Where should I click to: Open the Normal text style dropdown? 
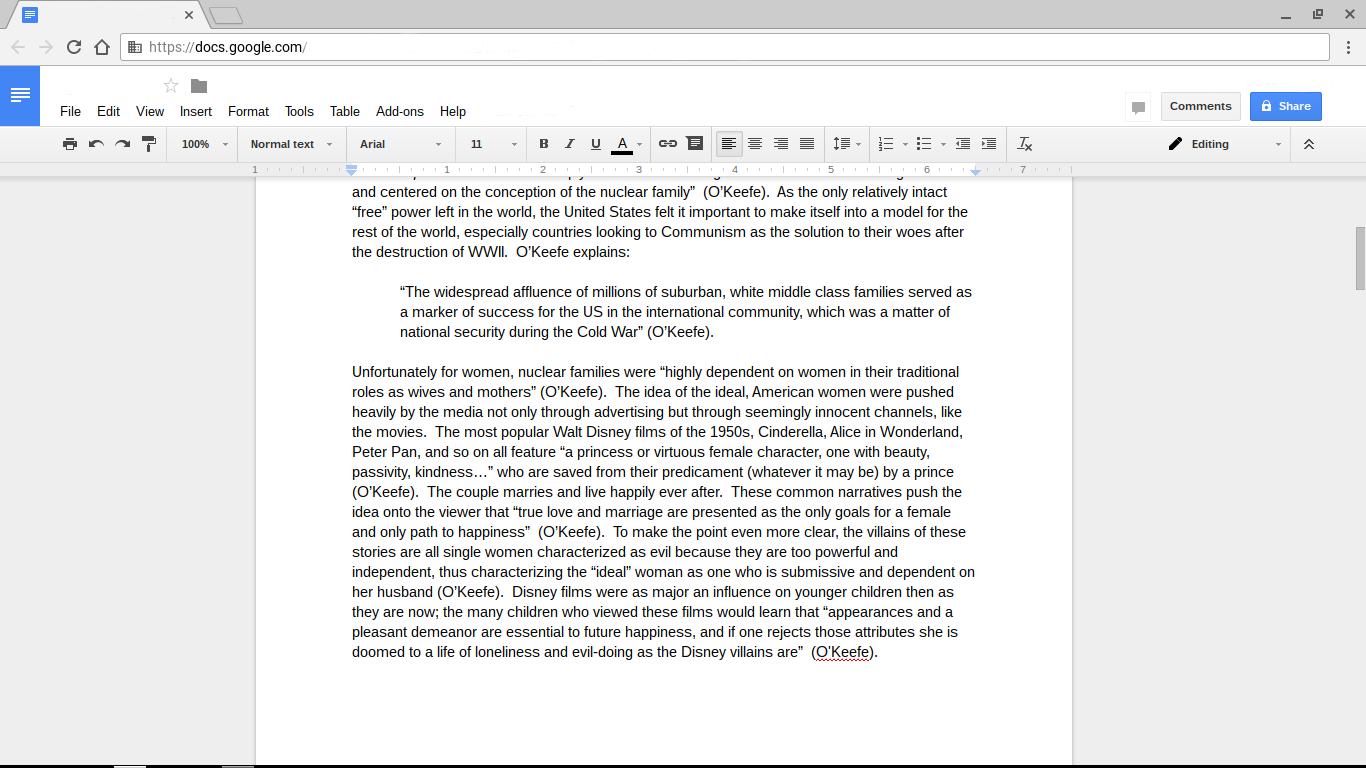pos(289,144)
